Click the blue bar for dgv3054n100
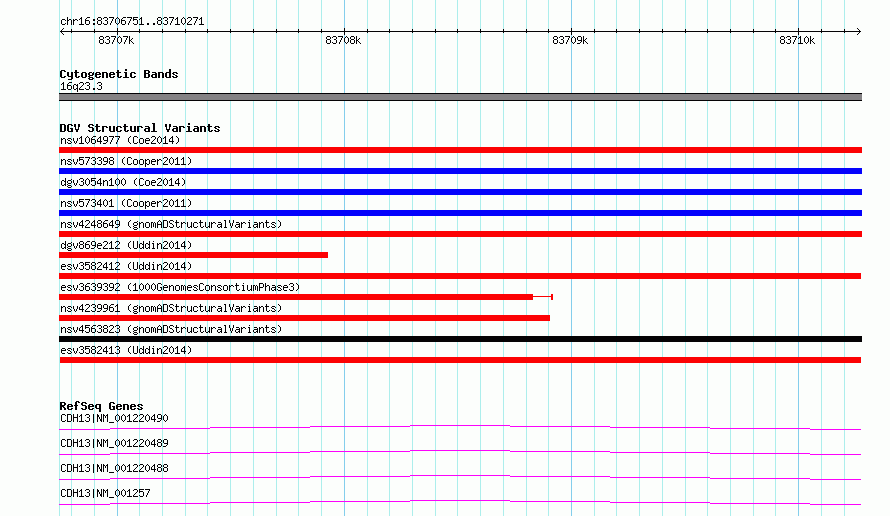 460,192
